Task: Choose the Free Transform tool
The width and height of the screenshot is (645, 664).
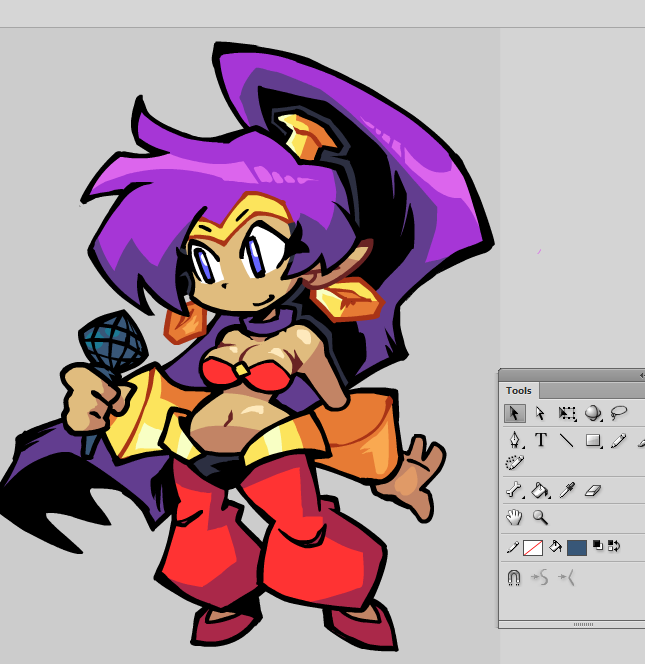Action: (x=567, y=413)
